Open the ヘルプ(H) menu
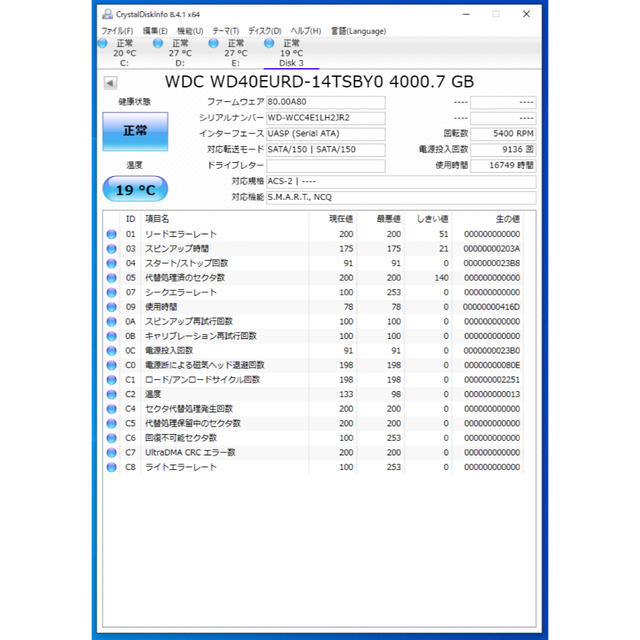 [306, 31]
